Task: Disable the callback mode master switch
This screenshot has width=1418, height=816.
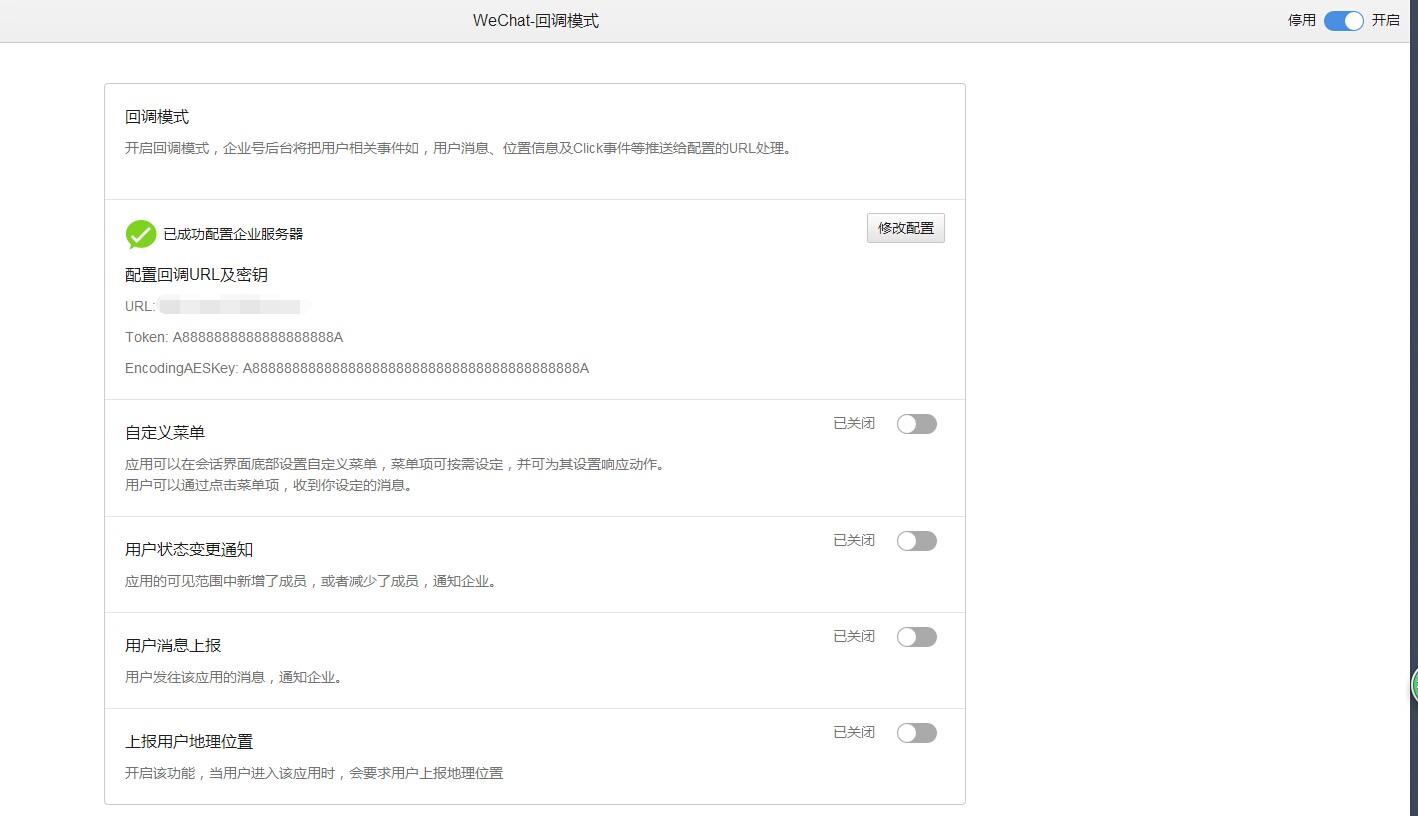Action: [1343, 20]
